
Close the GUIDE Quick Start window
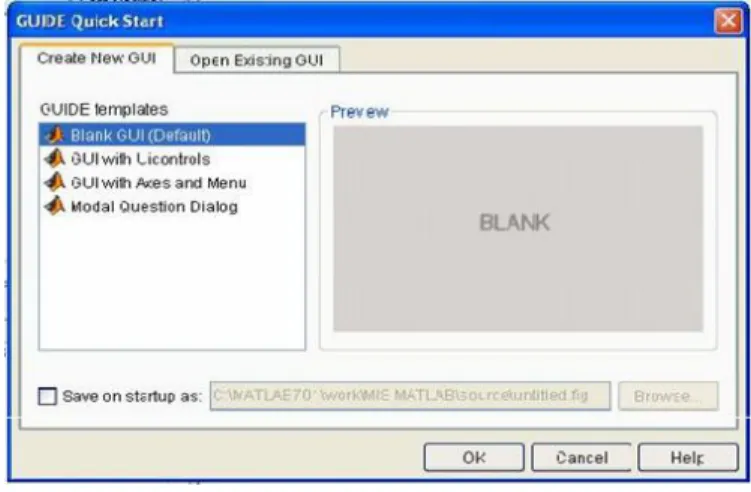pyautogui.click(x=728, y=21)
